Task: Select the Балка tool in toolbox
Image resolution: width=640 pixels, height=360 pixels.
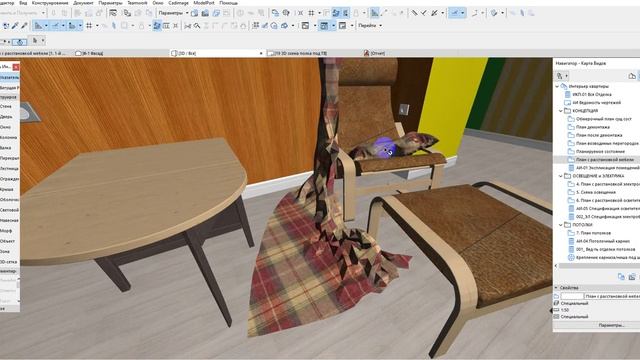Action: [6, 148]
